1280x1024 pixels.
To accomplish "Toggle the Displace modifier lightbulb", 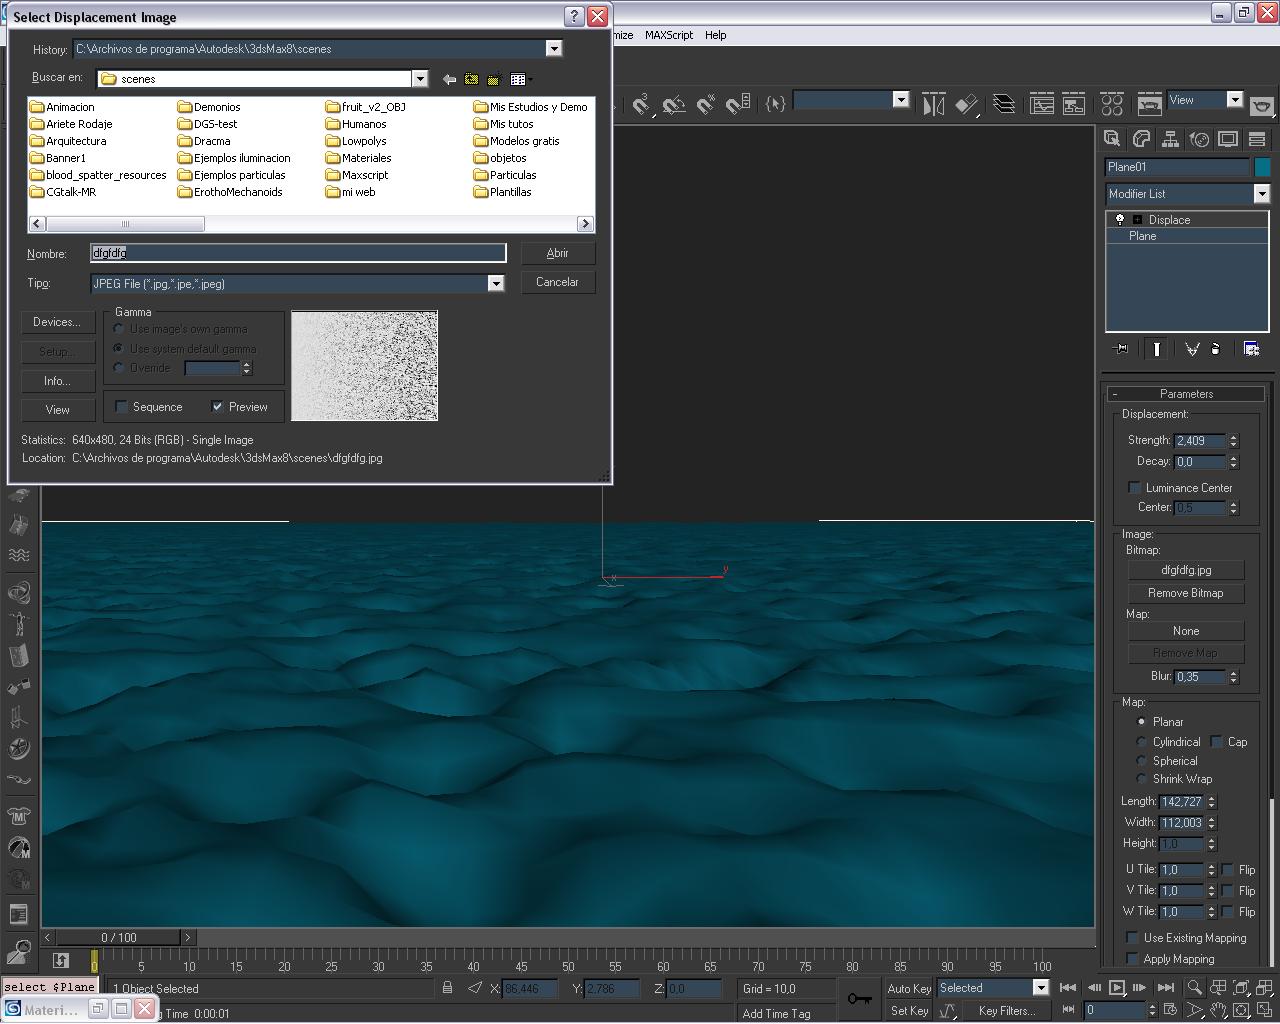I will (1120, 220).
